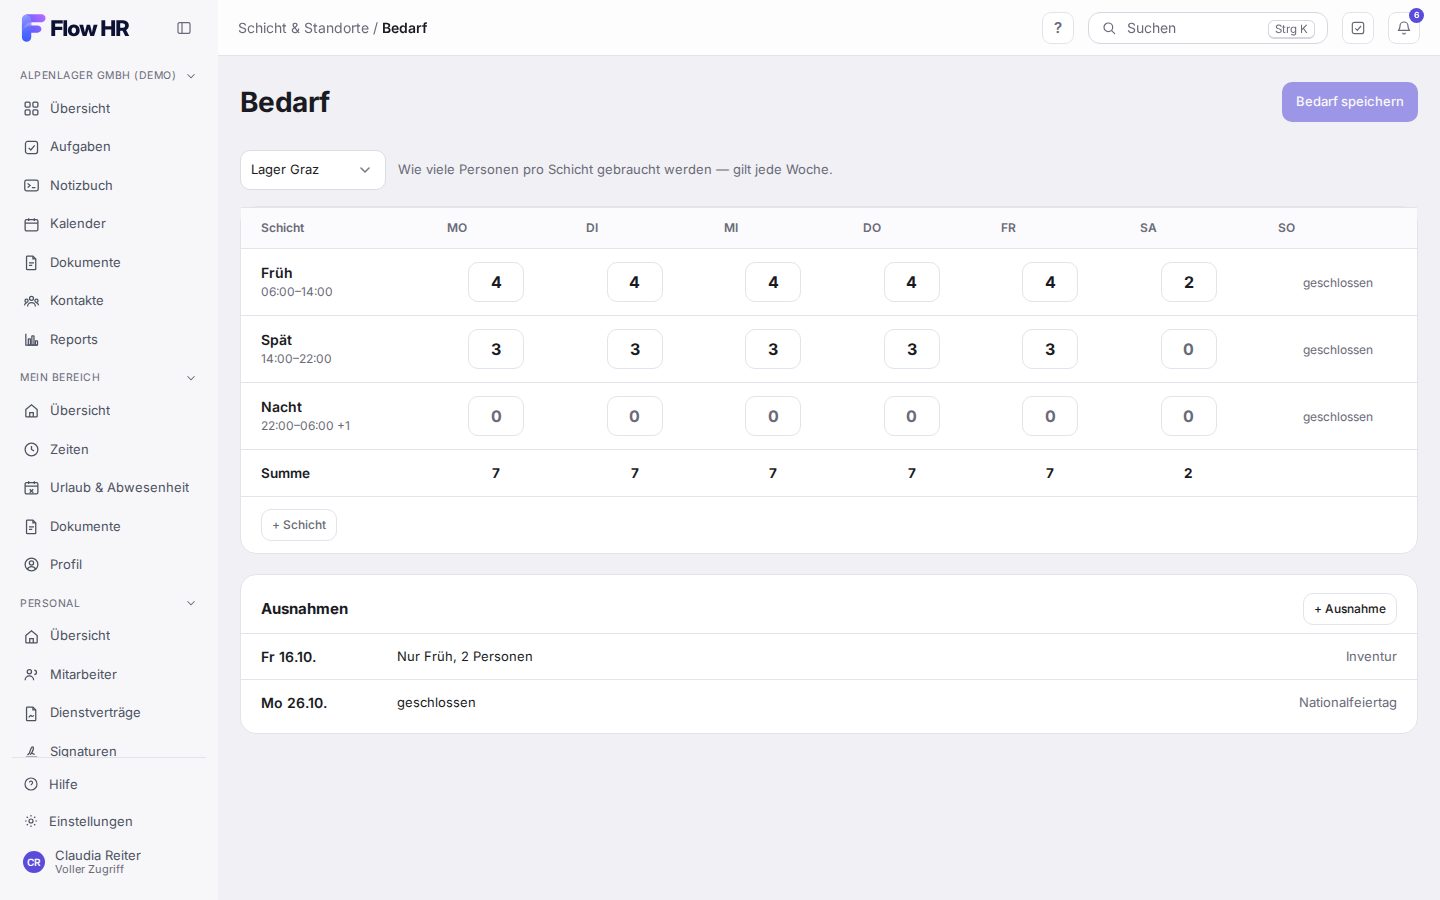Add an exception with + Ausnahme

[1350, 609]
